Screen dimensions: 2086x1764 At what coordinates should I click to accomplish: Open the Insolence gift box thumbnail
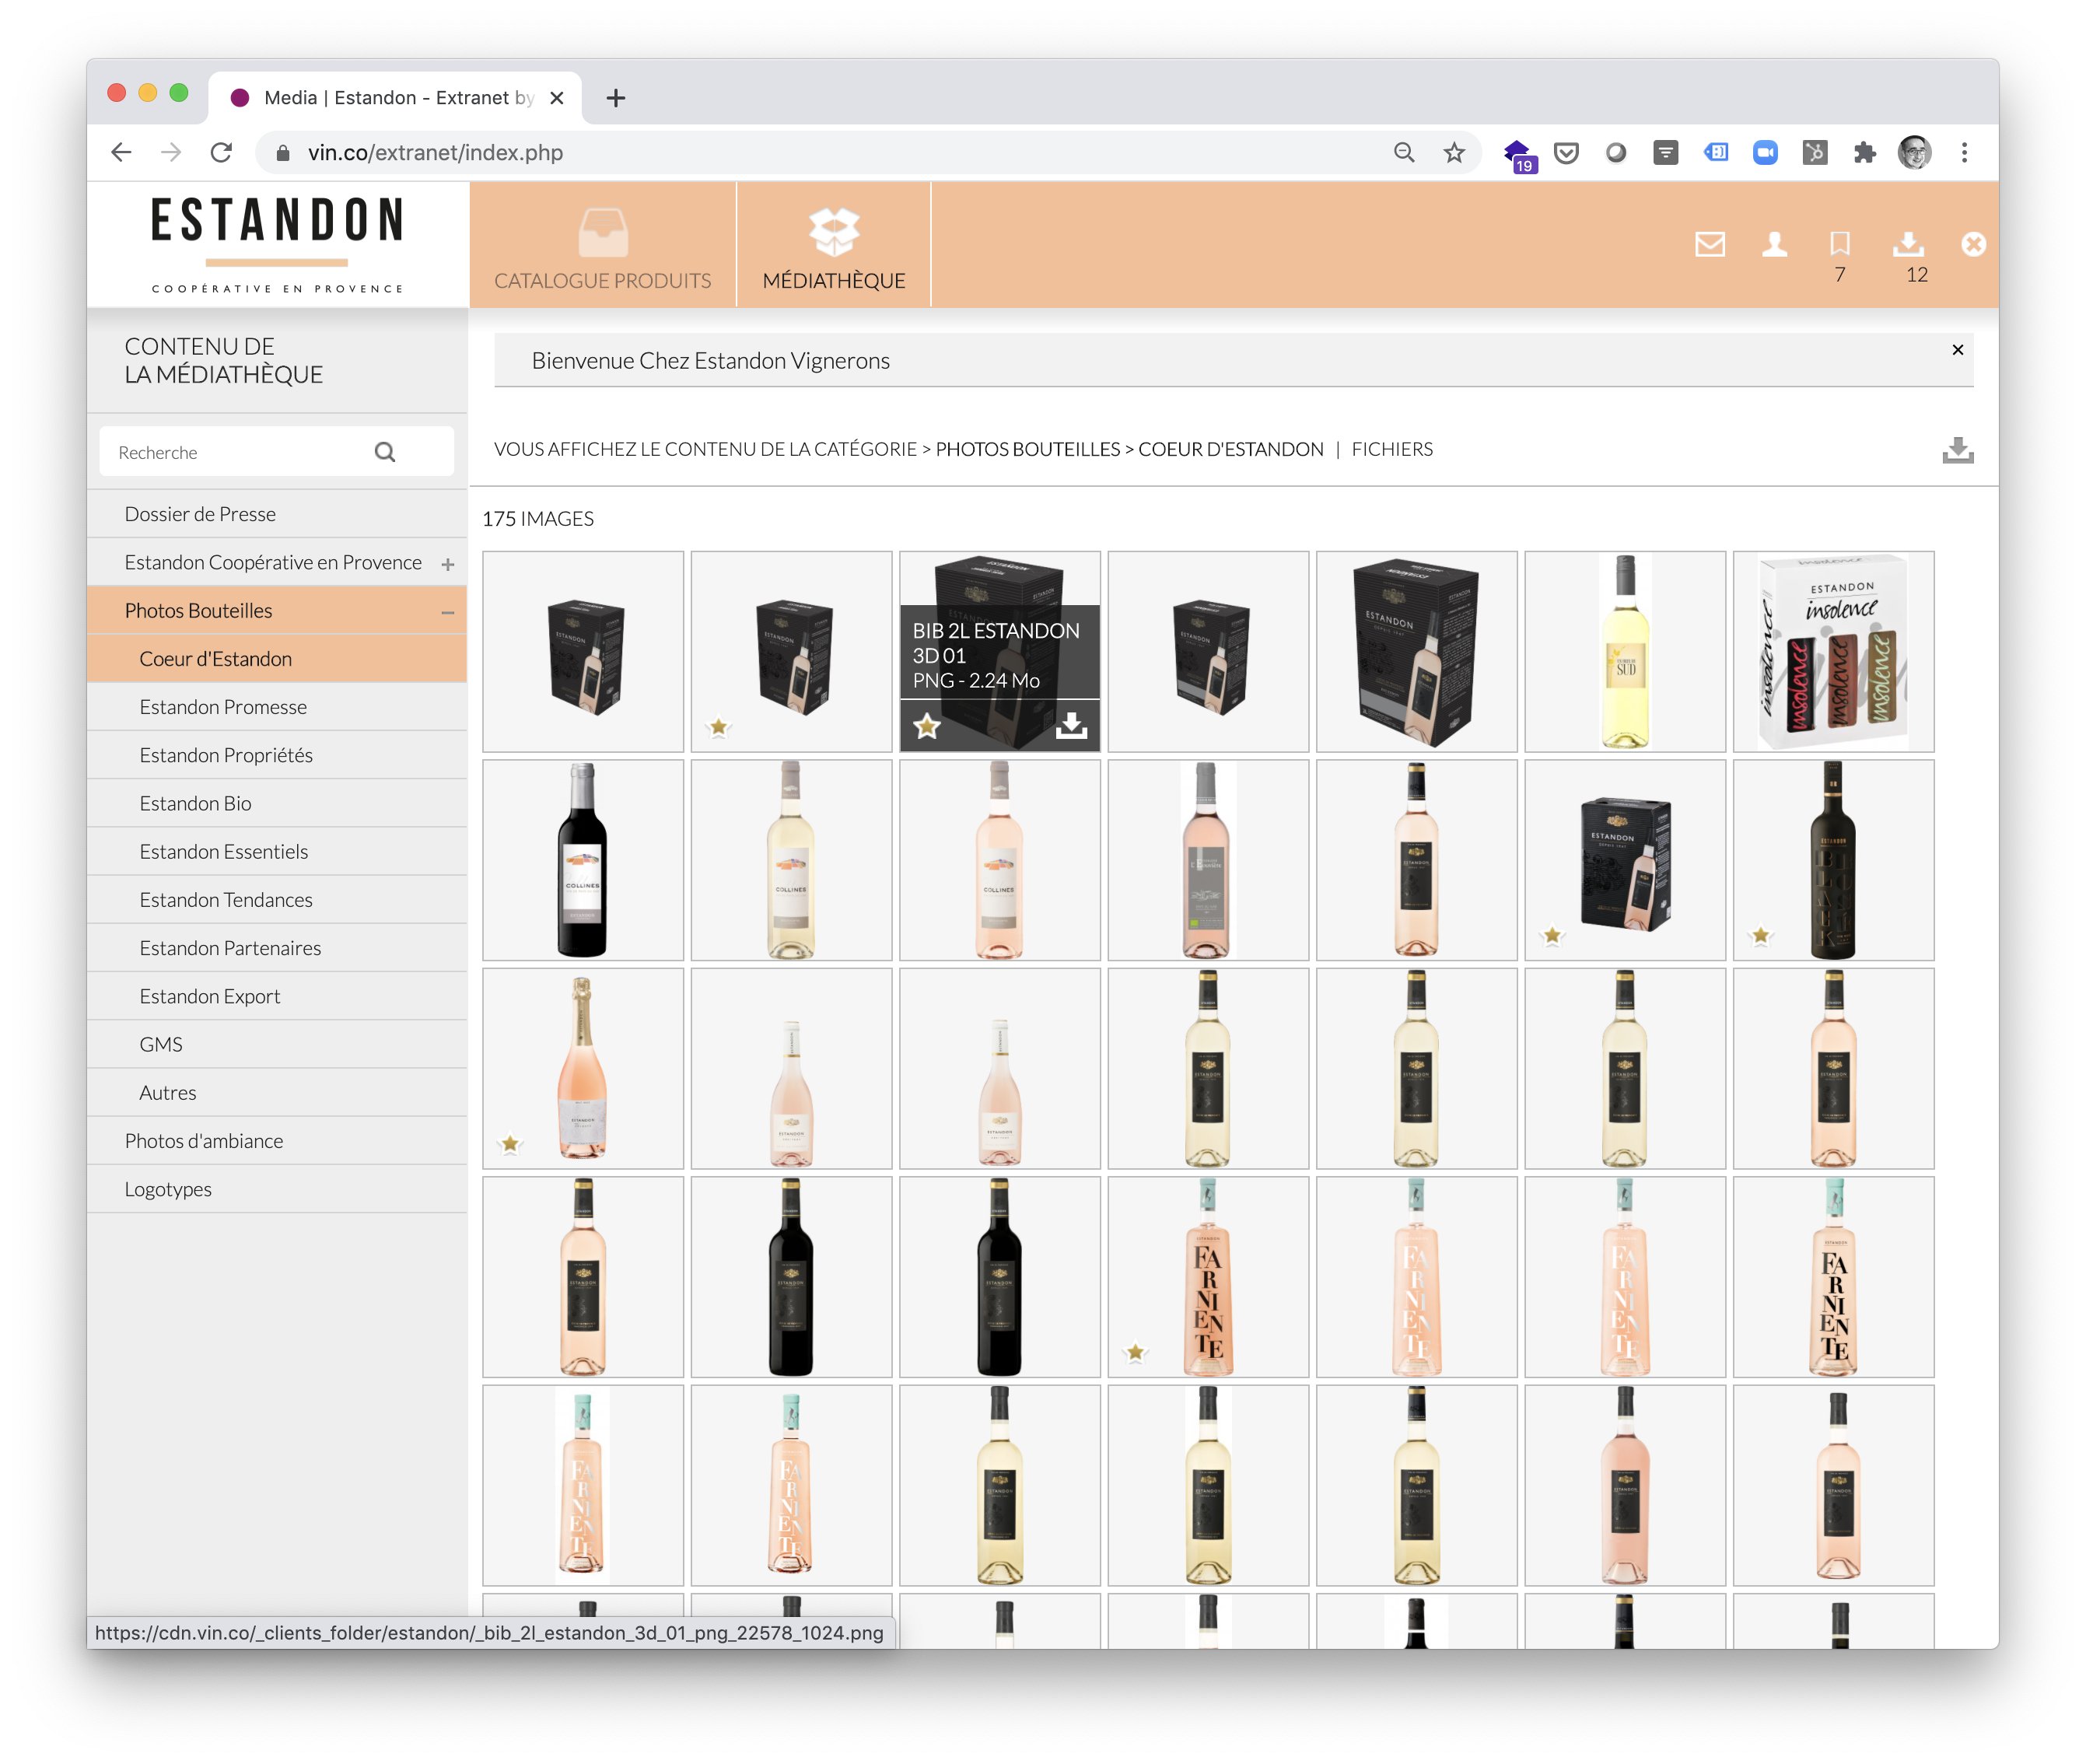(x=1833, y=651)
